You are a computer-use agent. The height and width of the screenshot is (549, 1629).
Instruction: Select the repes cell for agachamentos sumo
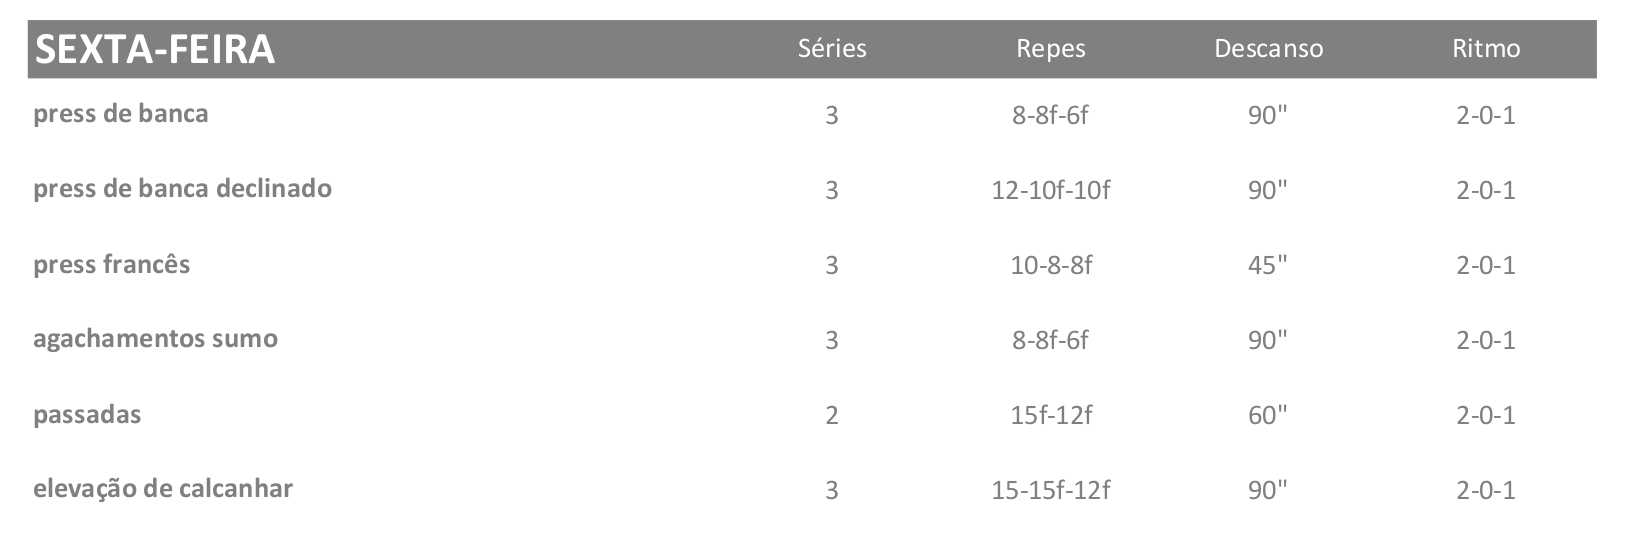pyautogui.click(x=1050, y=340)
